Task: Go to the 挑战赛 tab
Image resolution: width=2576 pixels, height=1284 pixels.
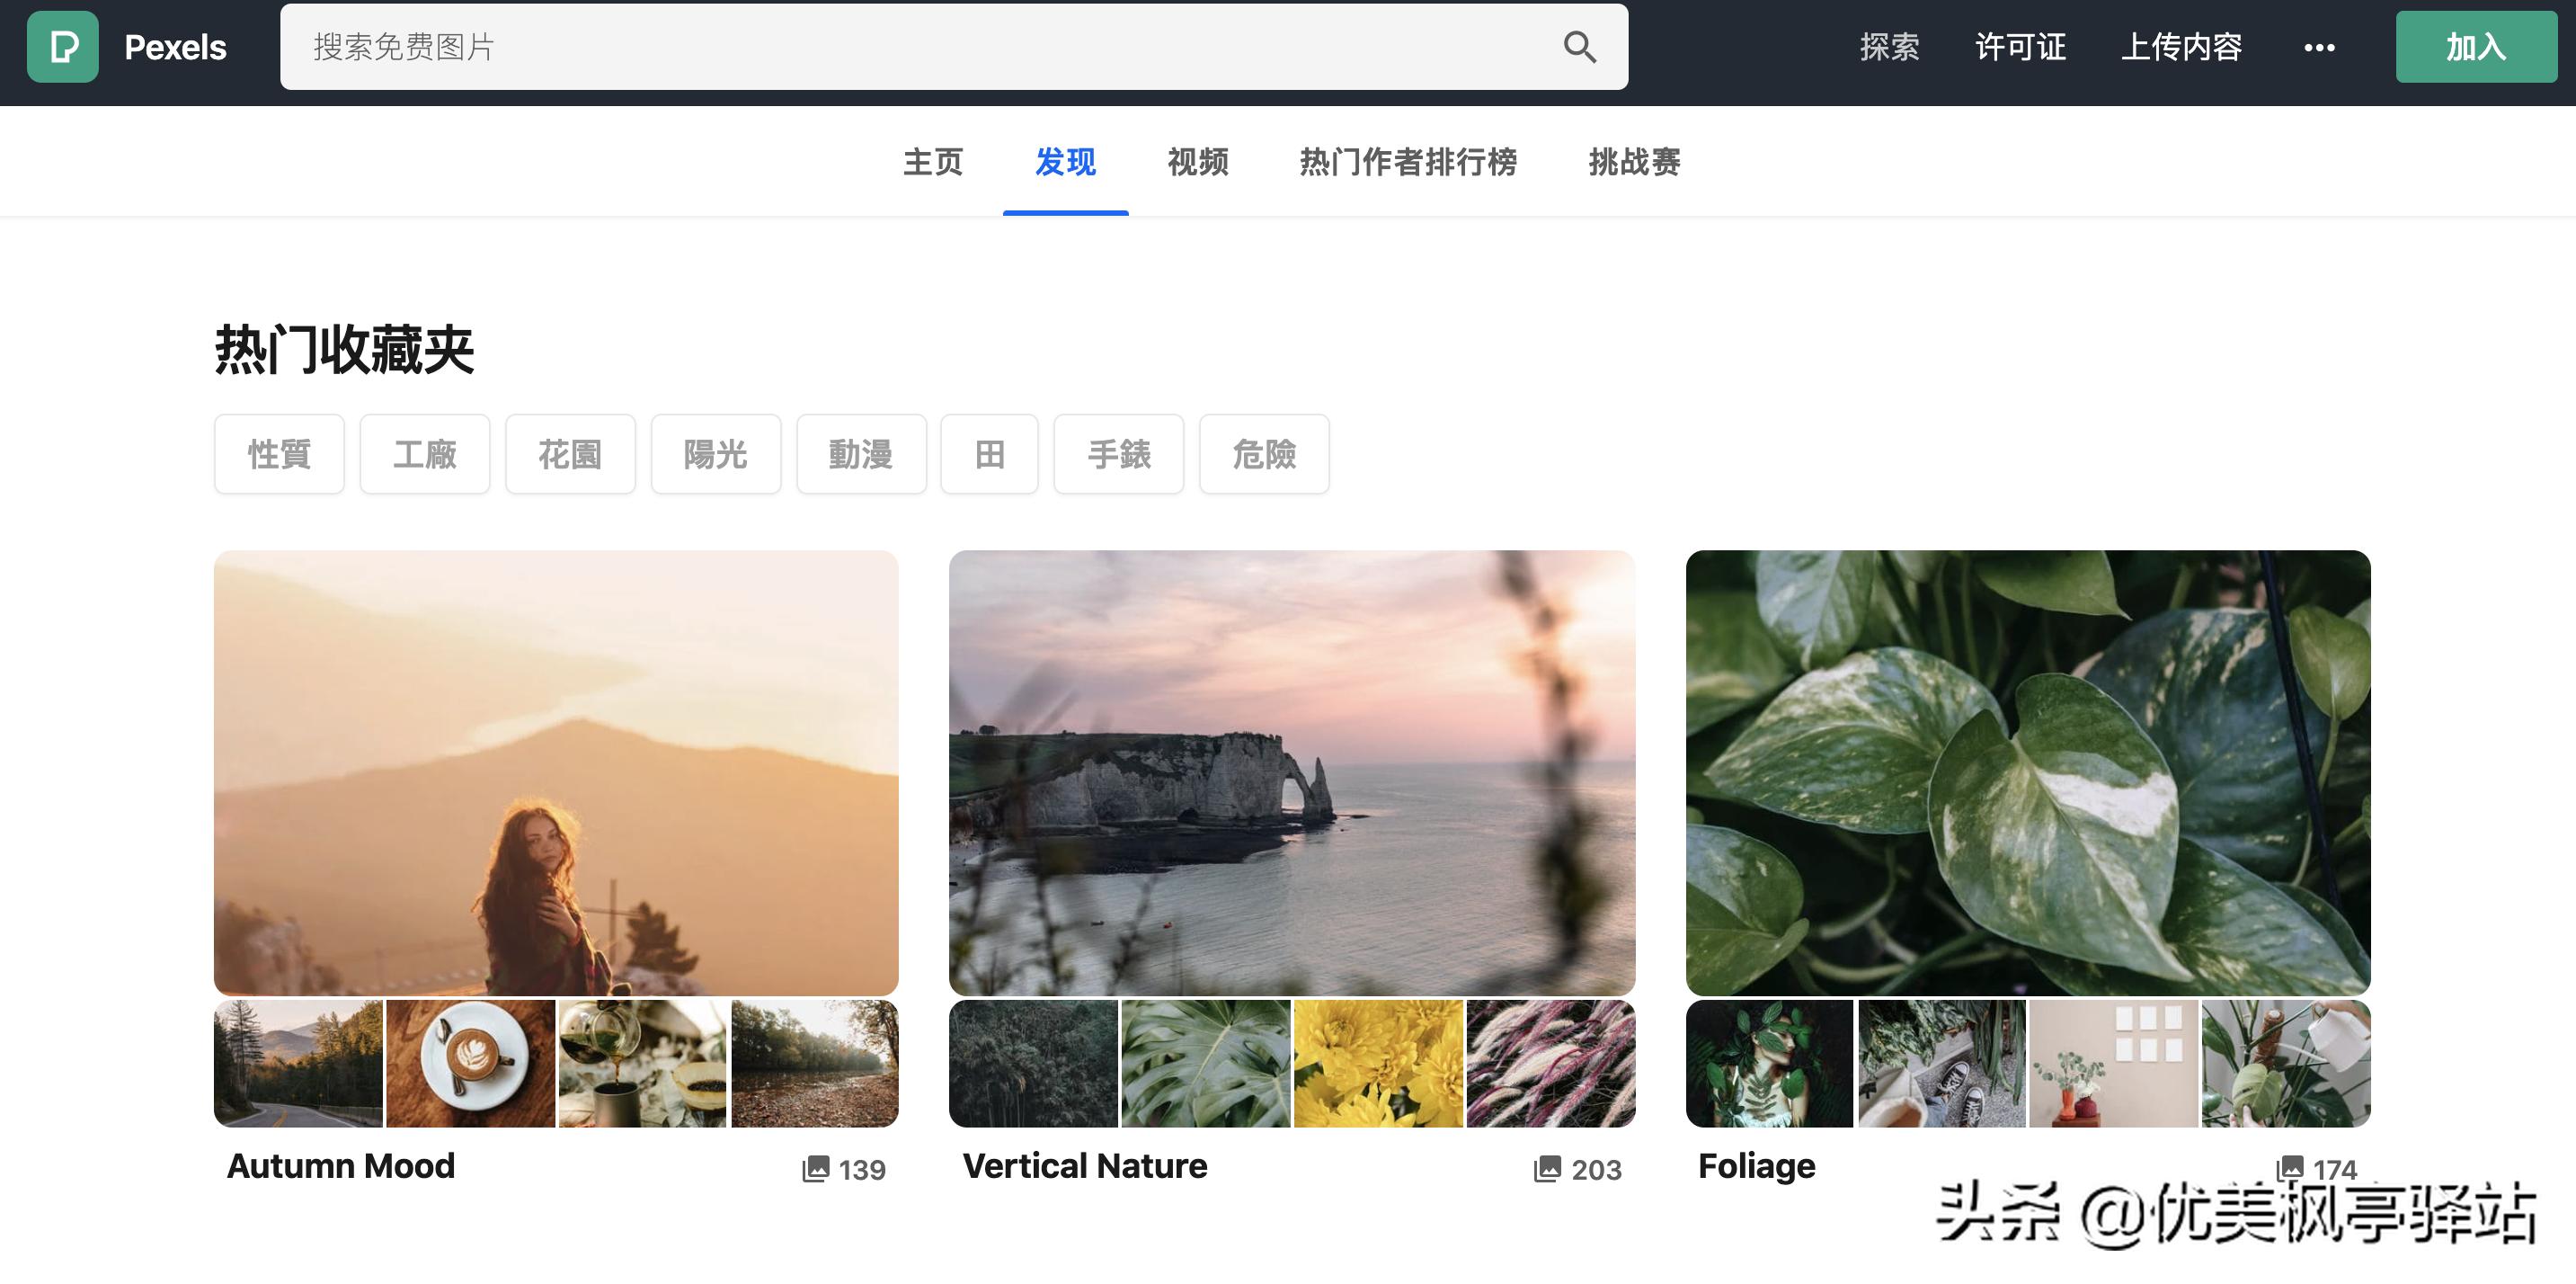Action: point(1634,162)
